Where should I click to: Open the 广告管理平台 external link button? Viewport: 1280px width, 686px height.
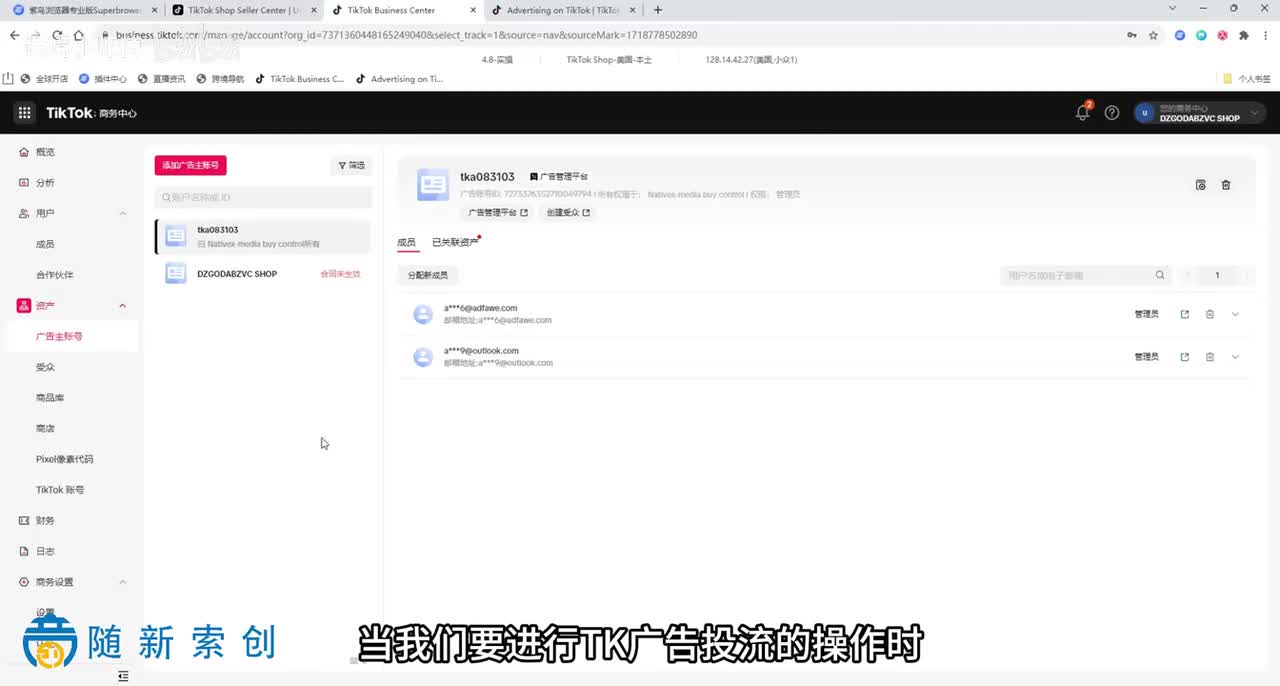[498, 212]
